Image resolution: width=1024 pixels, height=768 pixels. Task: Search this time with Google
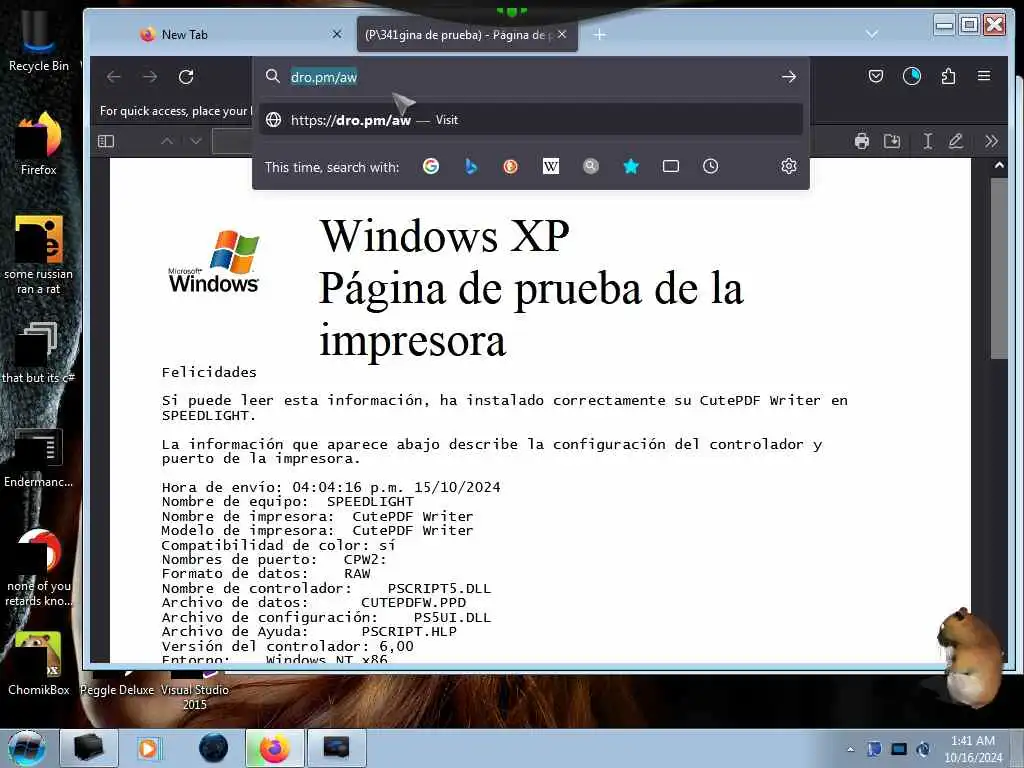[431, 167]
